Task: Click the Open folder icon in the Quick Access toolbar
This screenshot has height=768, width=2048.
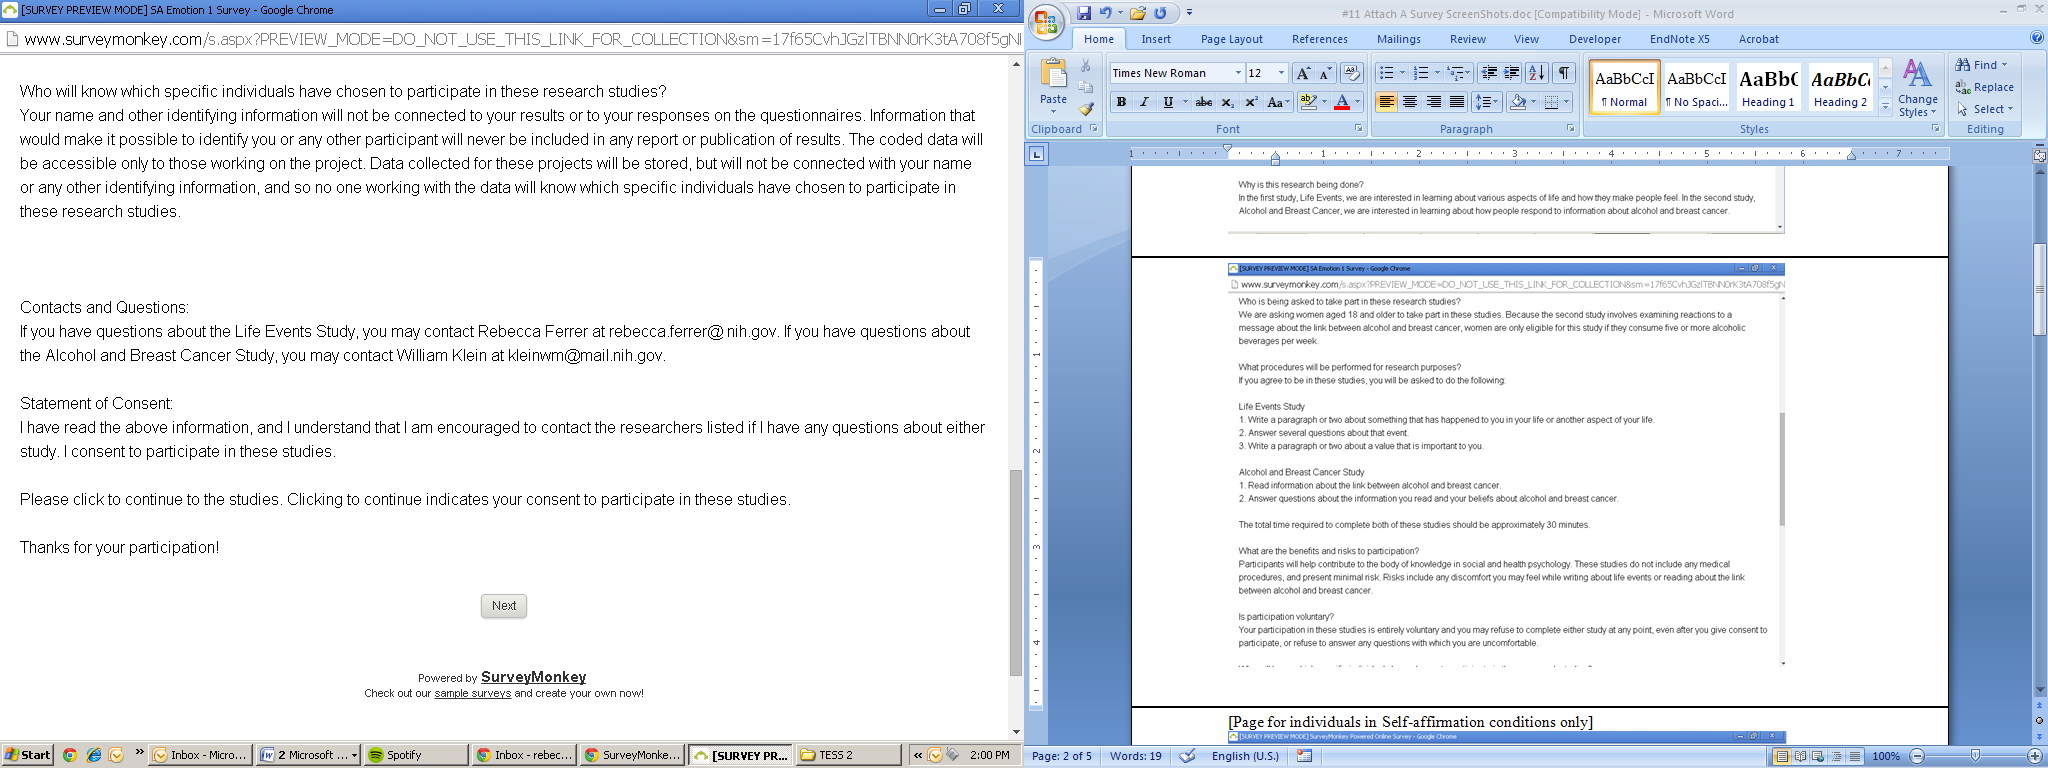Action: (x=1139, y=13)
